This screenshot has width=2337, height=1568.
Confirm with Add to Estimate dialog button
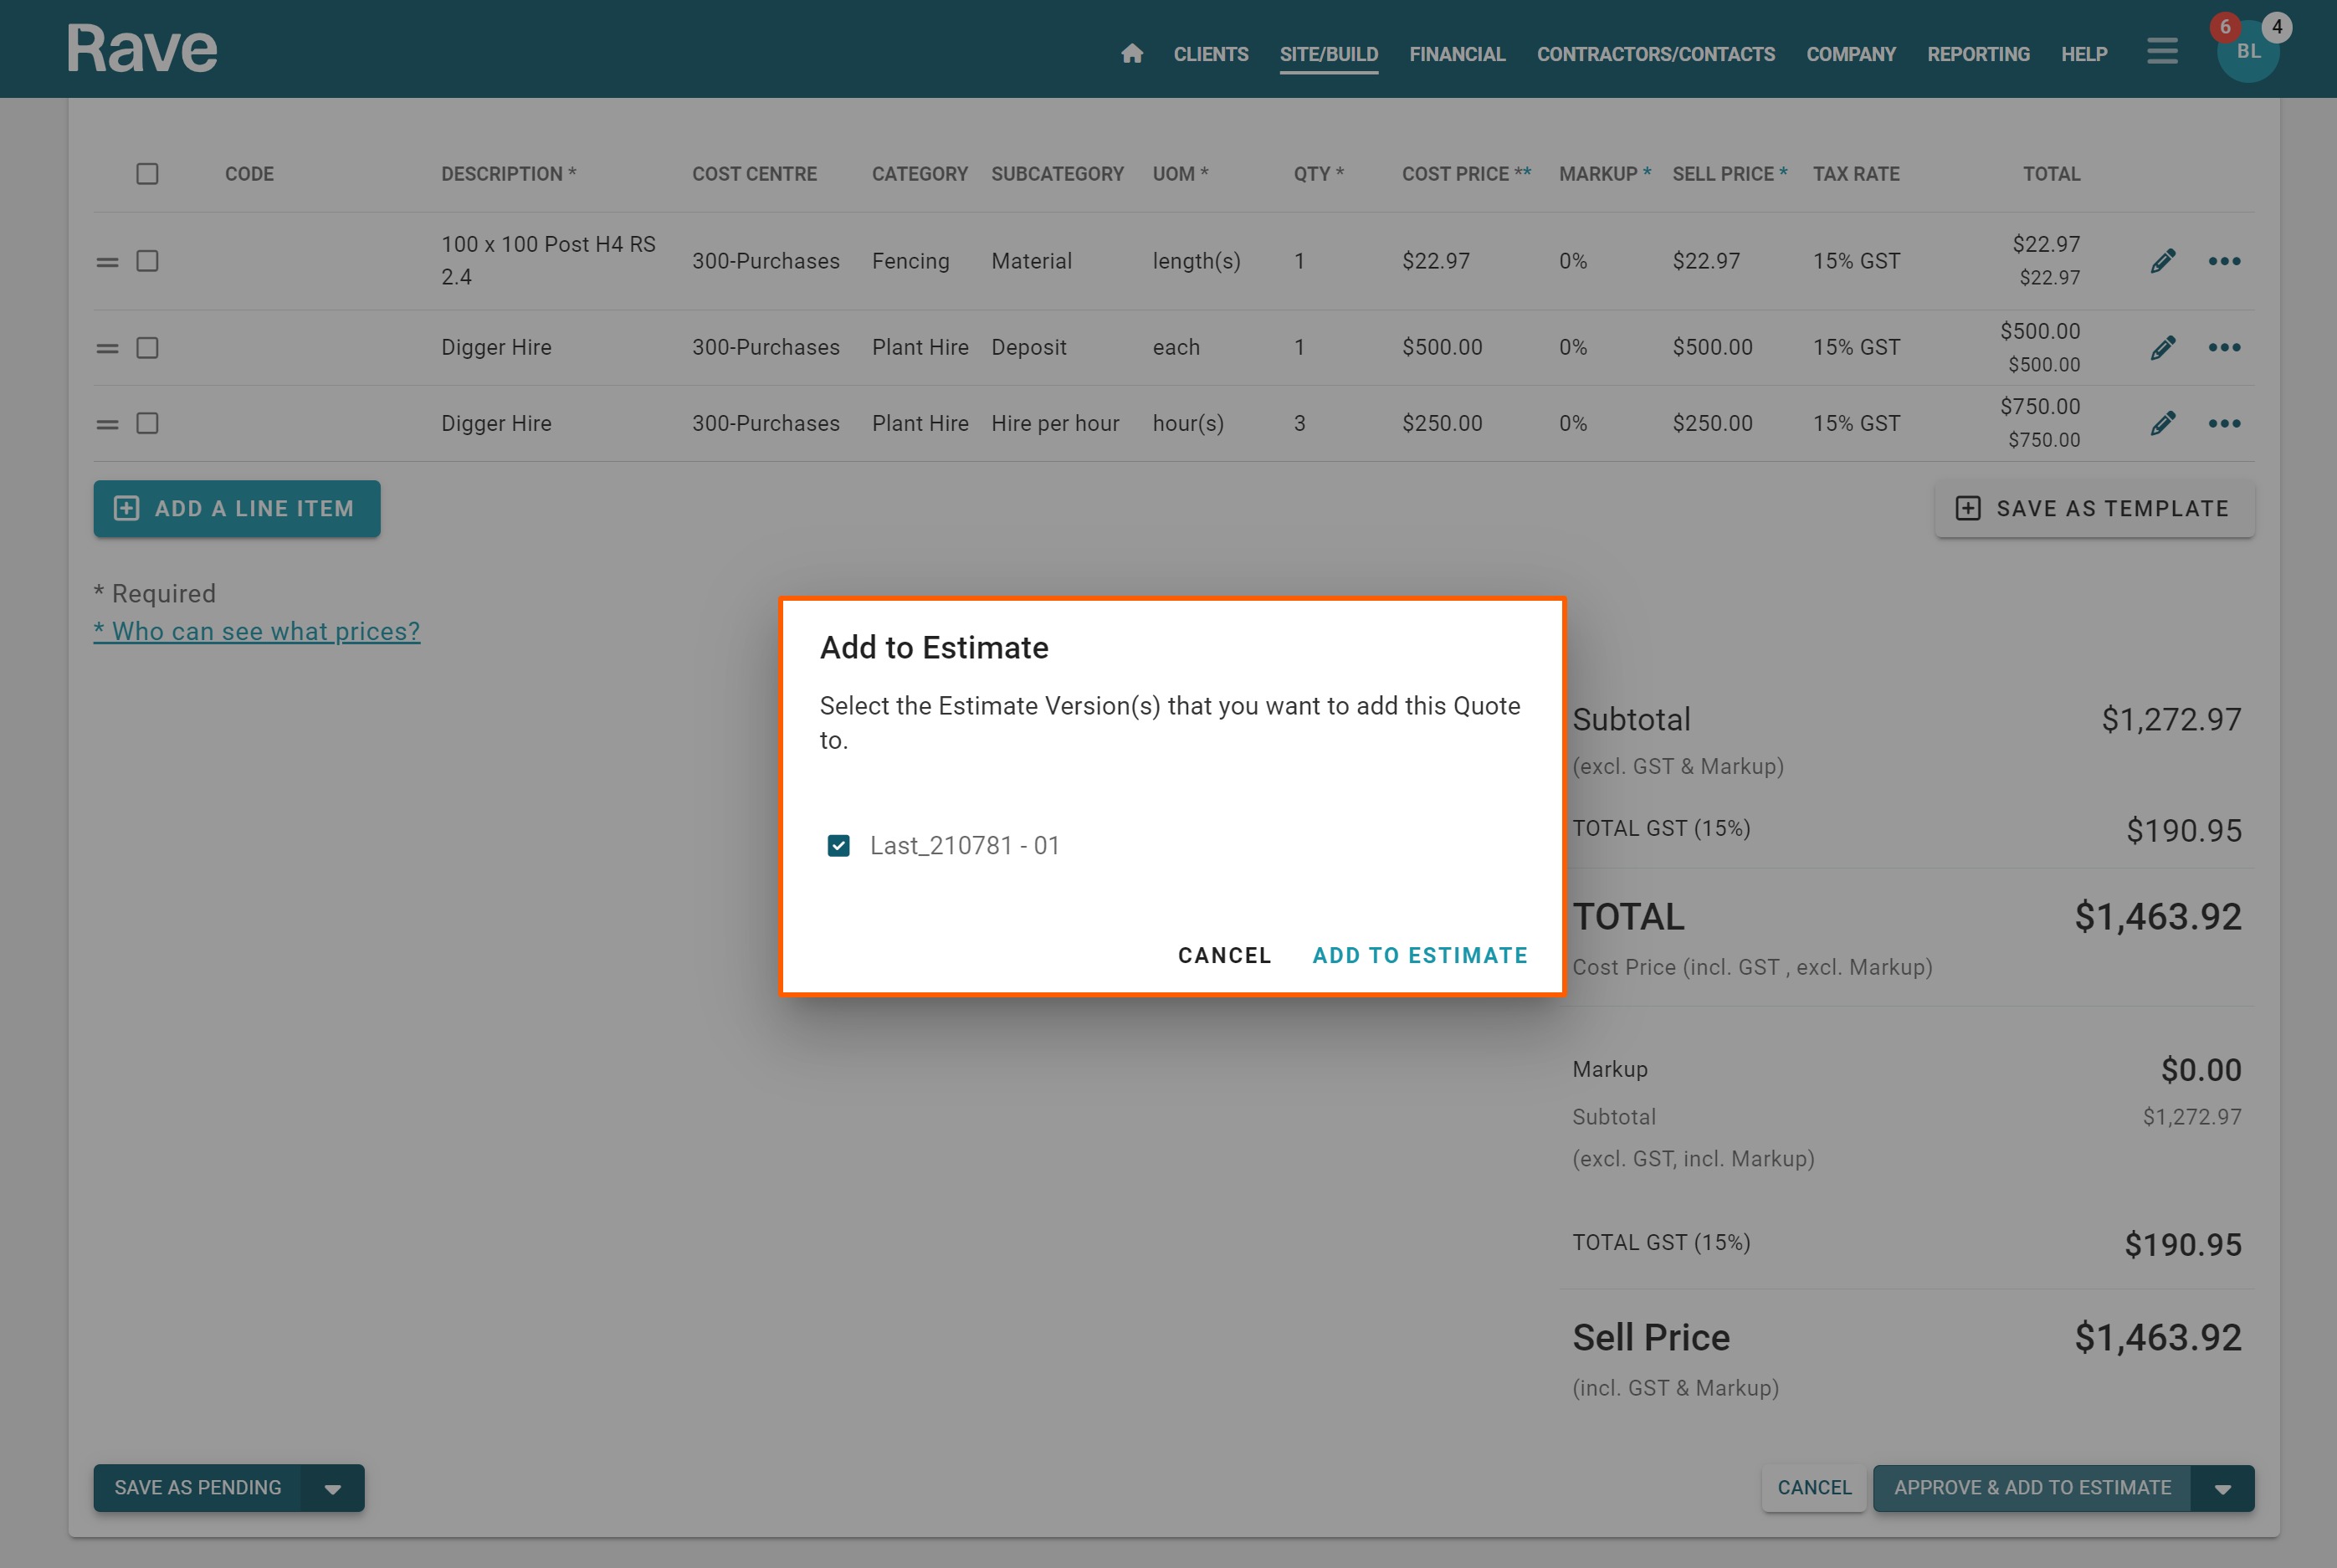coord(1419,955)
